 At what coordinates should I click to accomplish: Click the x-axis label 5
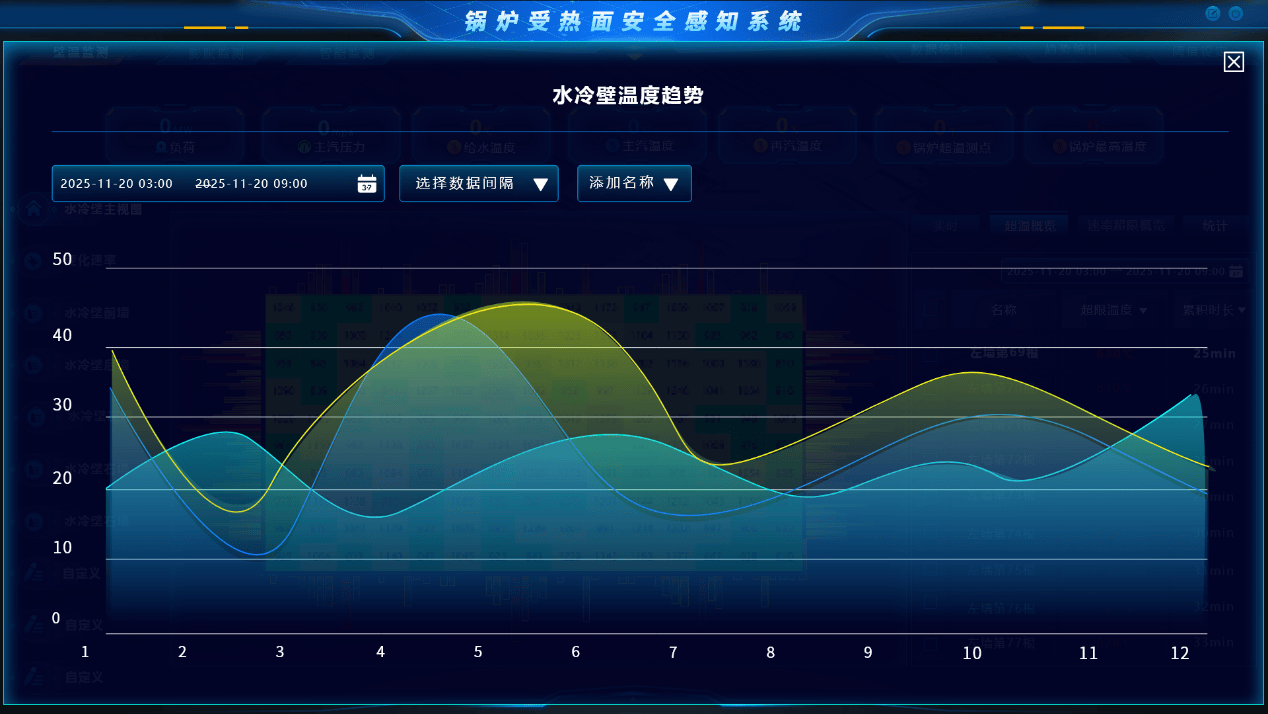point(478,652)
